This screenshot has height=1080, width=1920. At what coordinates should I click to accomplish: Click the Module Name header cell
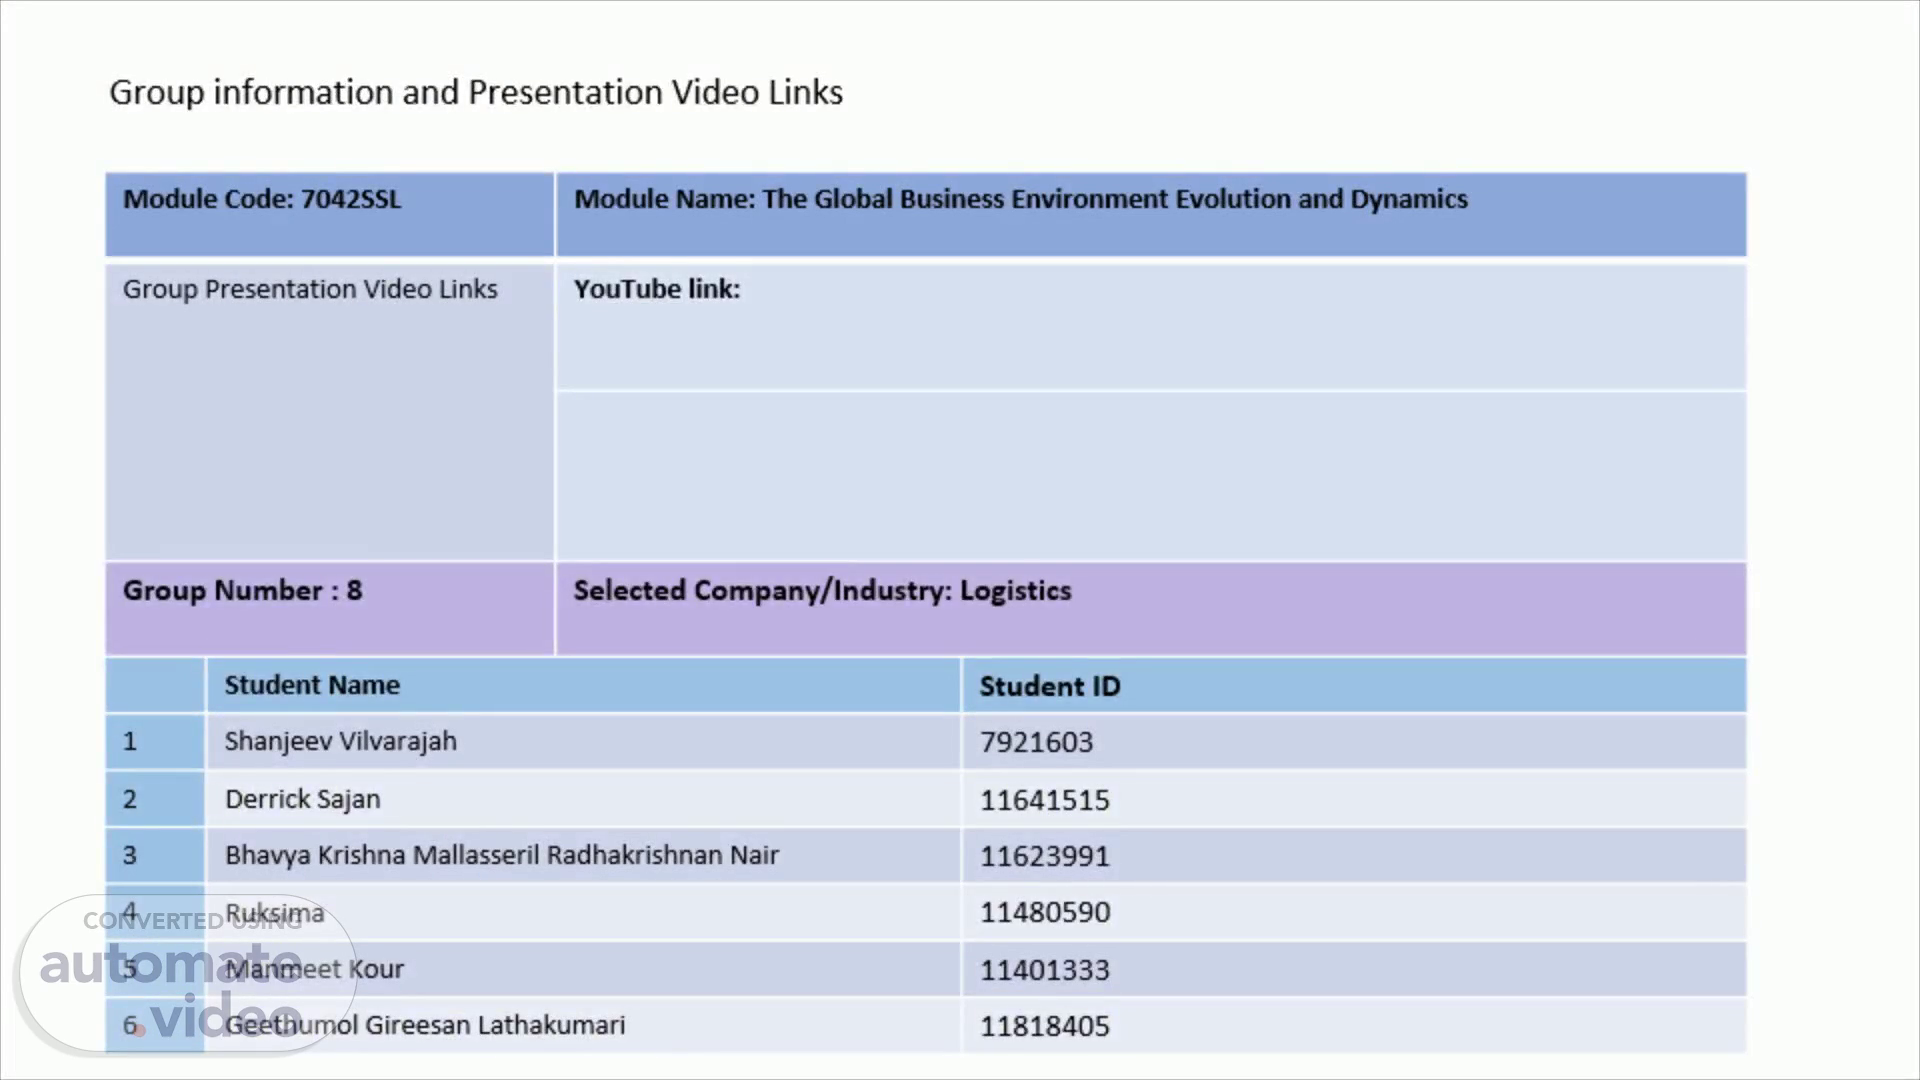(1020, 199)
